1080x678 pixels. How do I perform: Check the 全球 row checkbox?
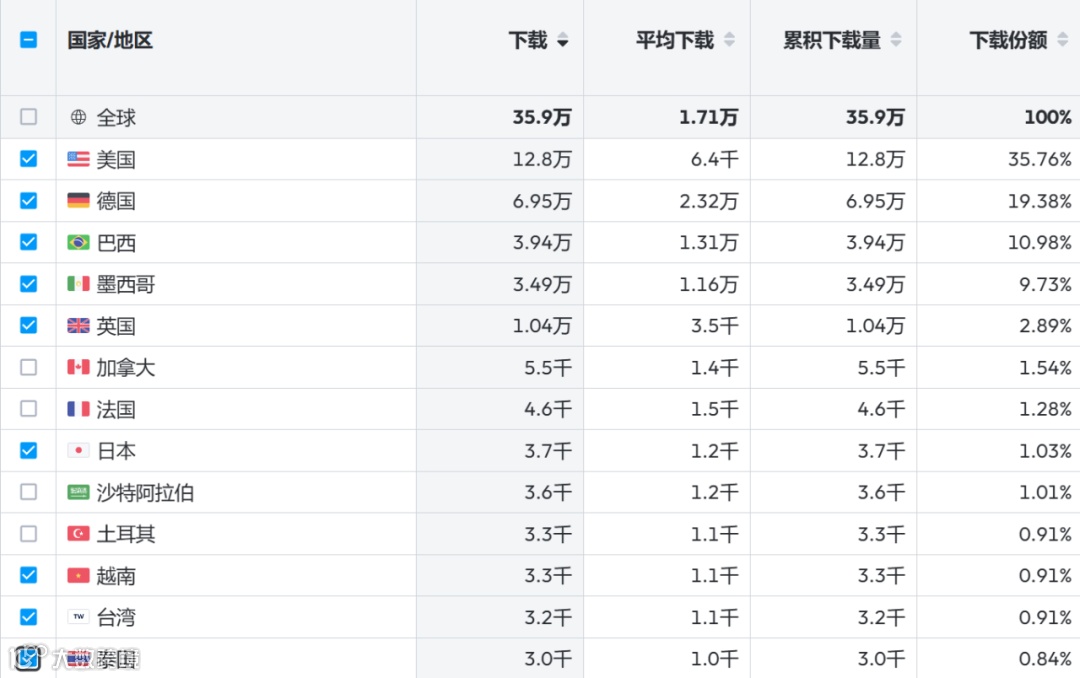coord(28,117)
